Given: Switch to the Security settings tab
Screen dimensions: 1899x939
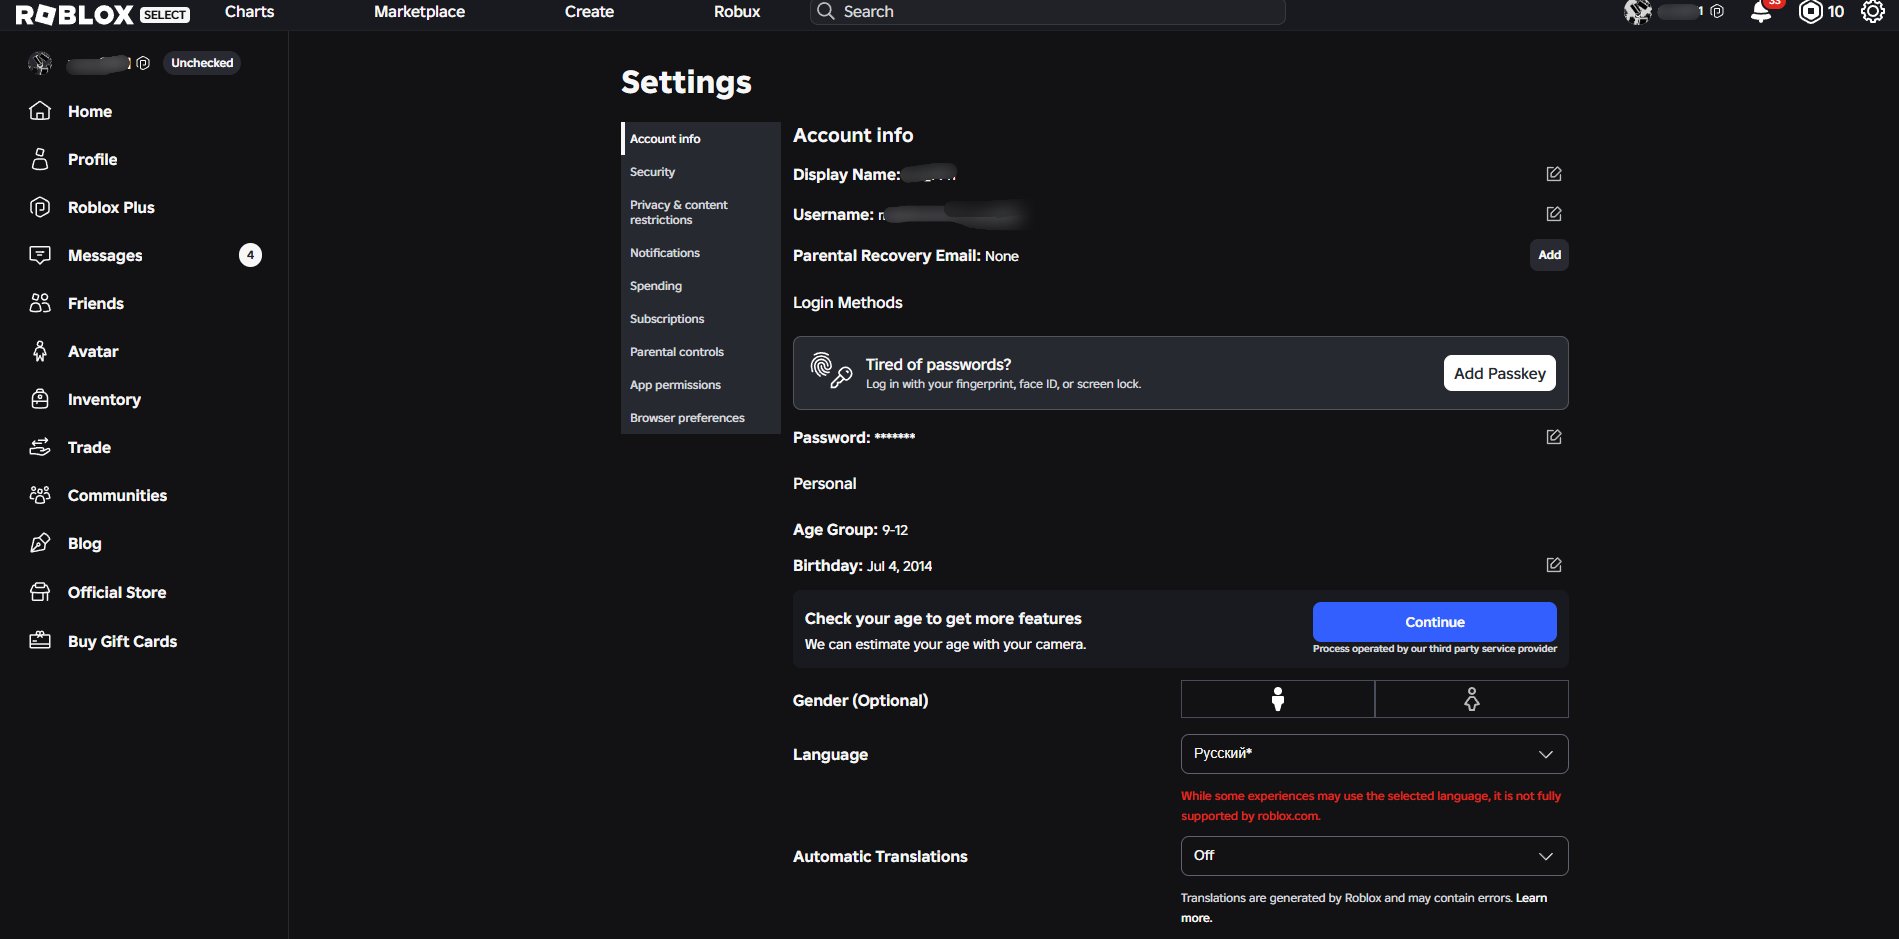Looking at the screenshot, I should tap(701, 172).
